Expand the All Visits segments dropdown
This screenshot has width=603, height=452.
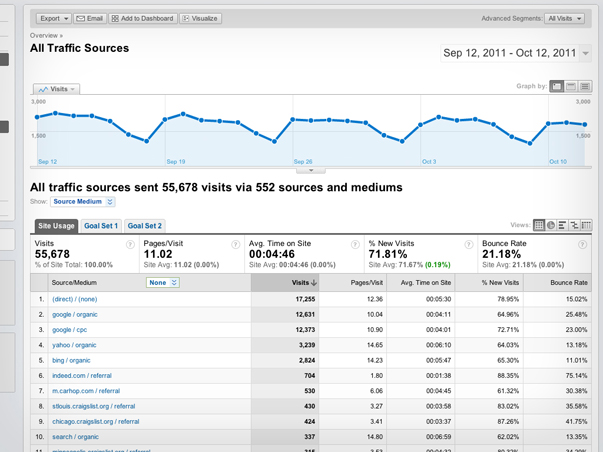pyautogui.click(x=564, y=18)
